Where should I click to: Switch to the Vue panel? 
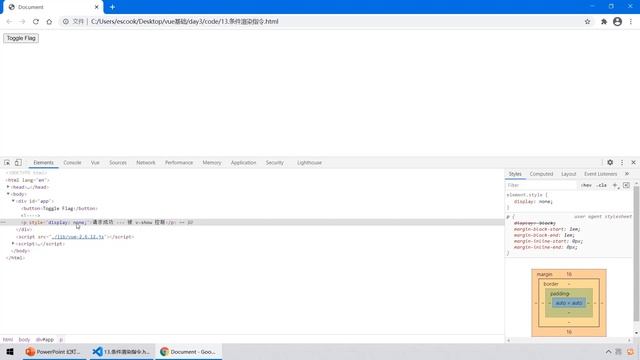(95, 162)
